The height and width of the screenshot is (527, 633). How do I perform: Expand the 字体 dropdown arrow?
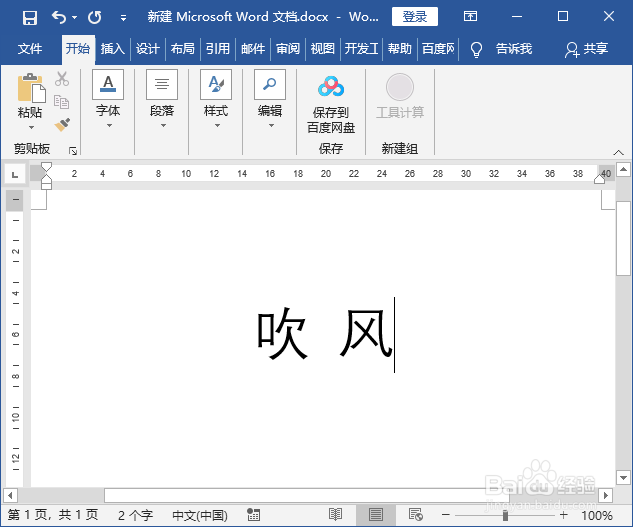[x=109, y=126]
